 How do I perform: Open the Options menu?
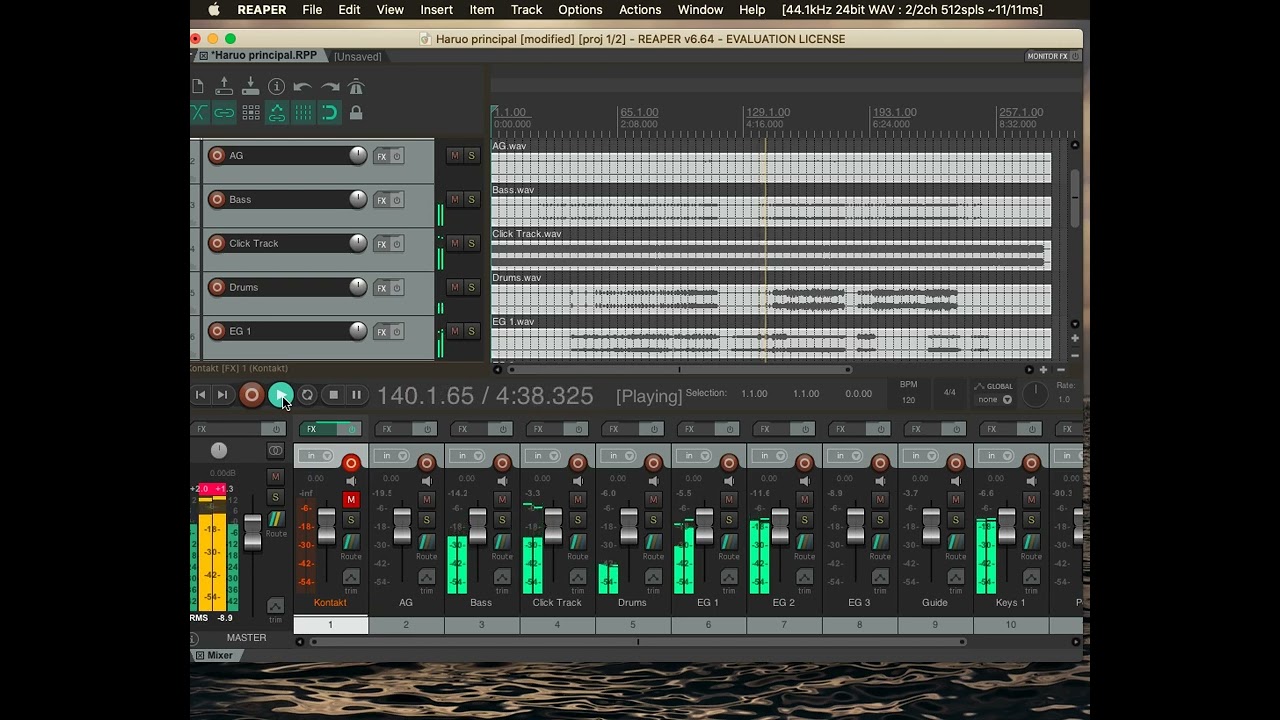pos(580,10)
